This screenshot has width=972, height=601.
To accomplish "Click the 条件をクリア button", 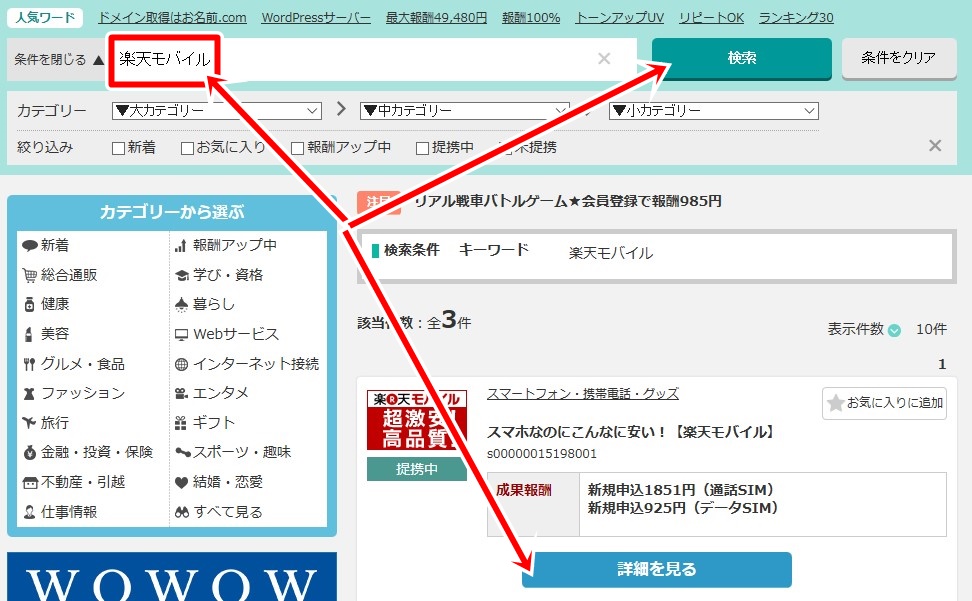I will (x=899, y=58).
